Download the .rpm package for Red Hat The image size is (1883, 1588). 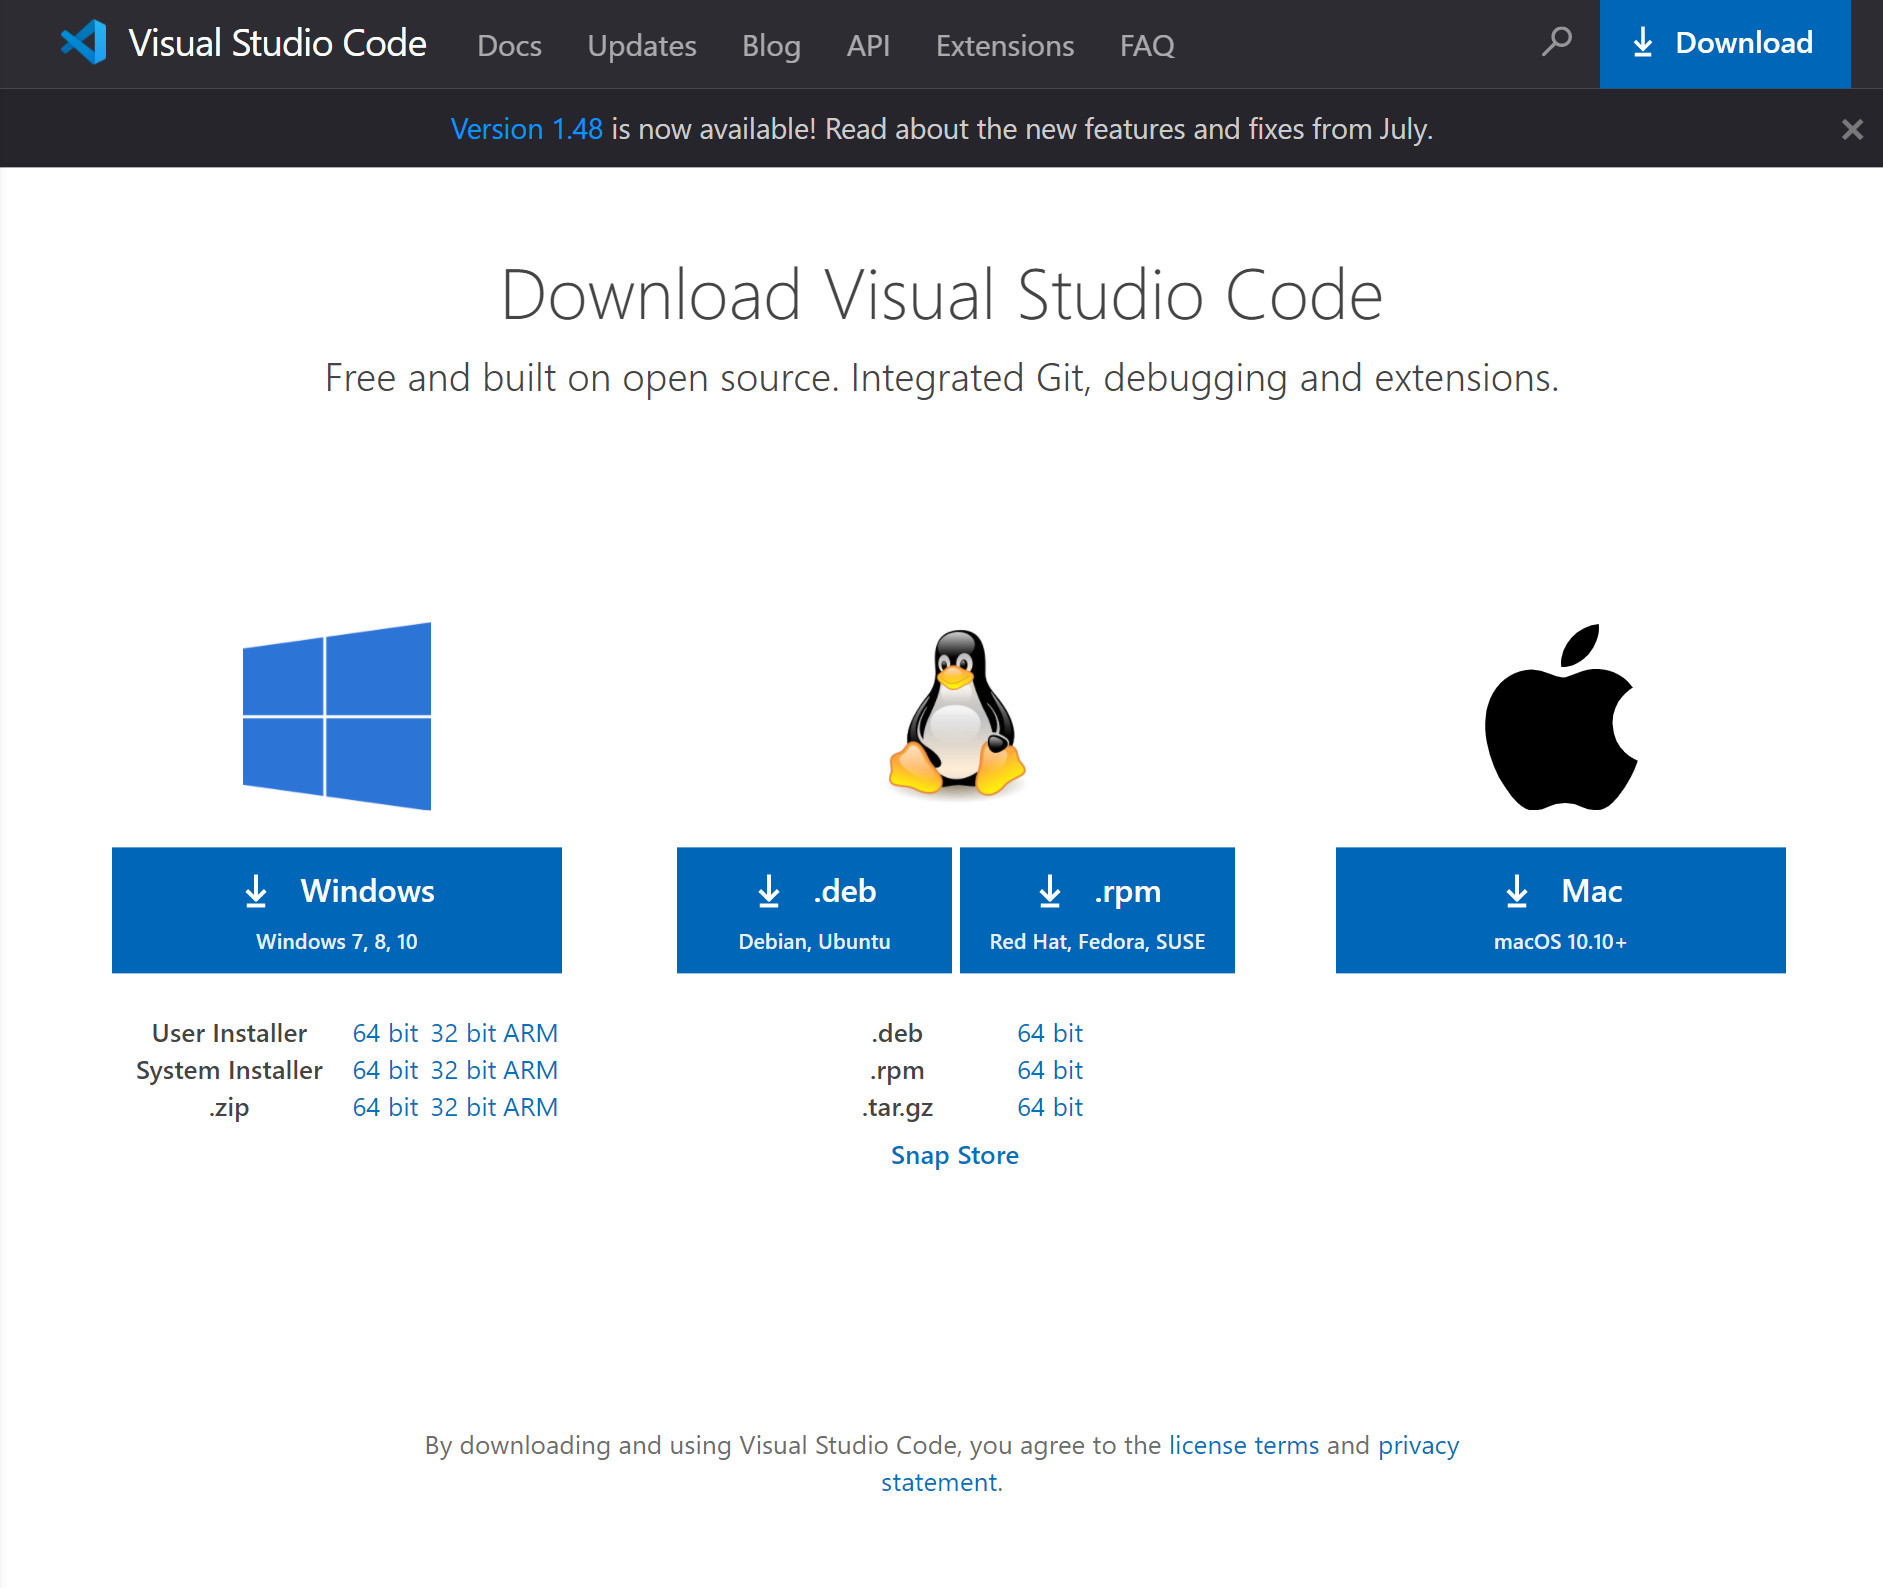click(x=1097, y=910)
